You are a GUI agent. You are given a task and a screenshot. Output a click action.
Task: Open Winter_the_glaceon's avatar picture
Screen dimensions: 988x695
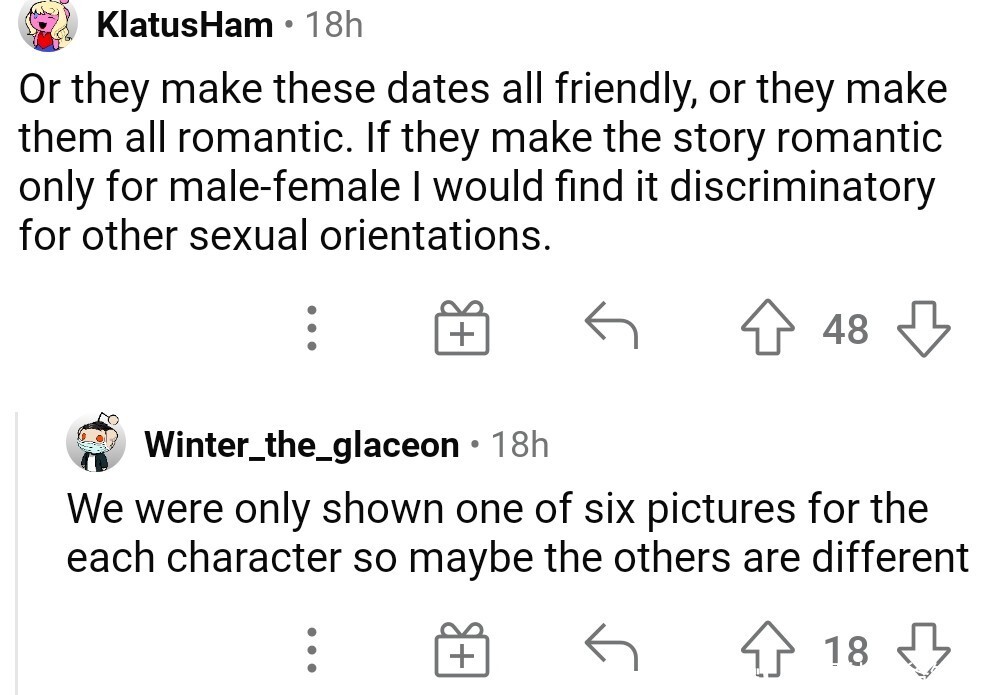pyautogui.click(x=96, y=443)
